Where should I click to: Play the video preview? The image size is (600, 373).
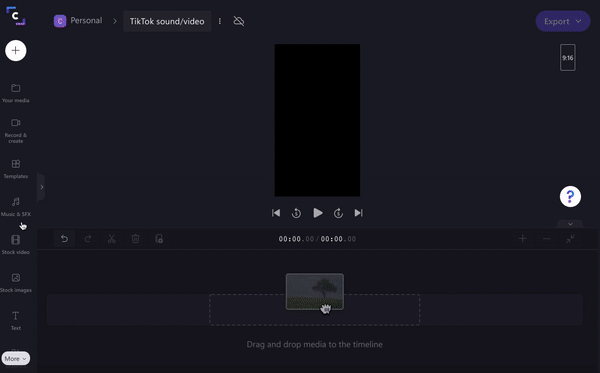(318, 213)
